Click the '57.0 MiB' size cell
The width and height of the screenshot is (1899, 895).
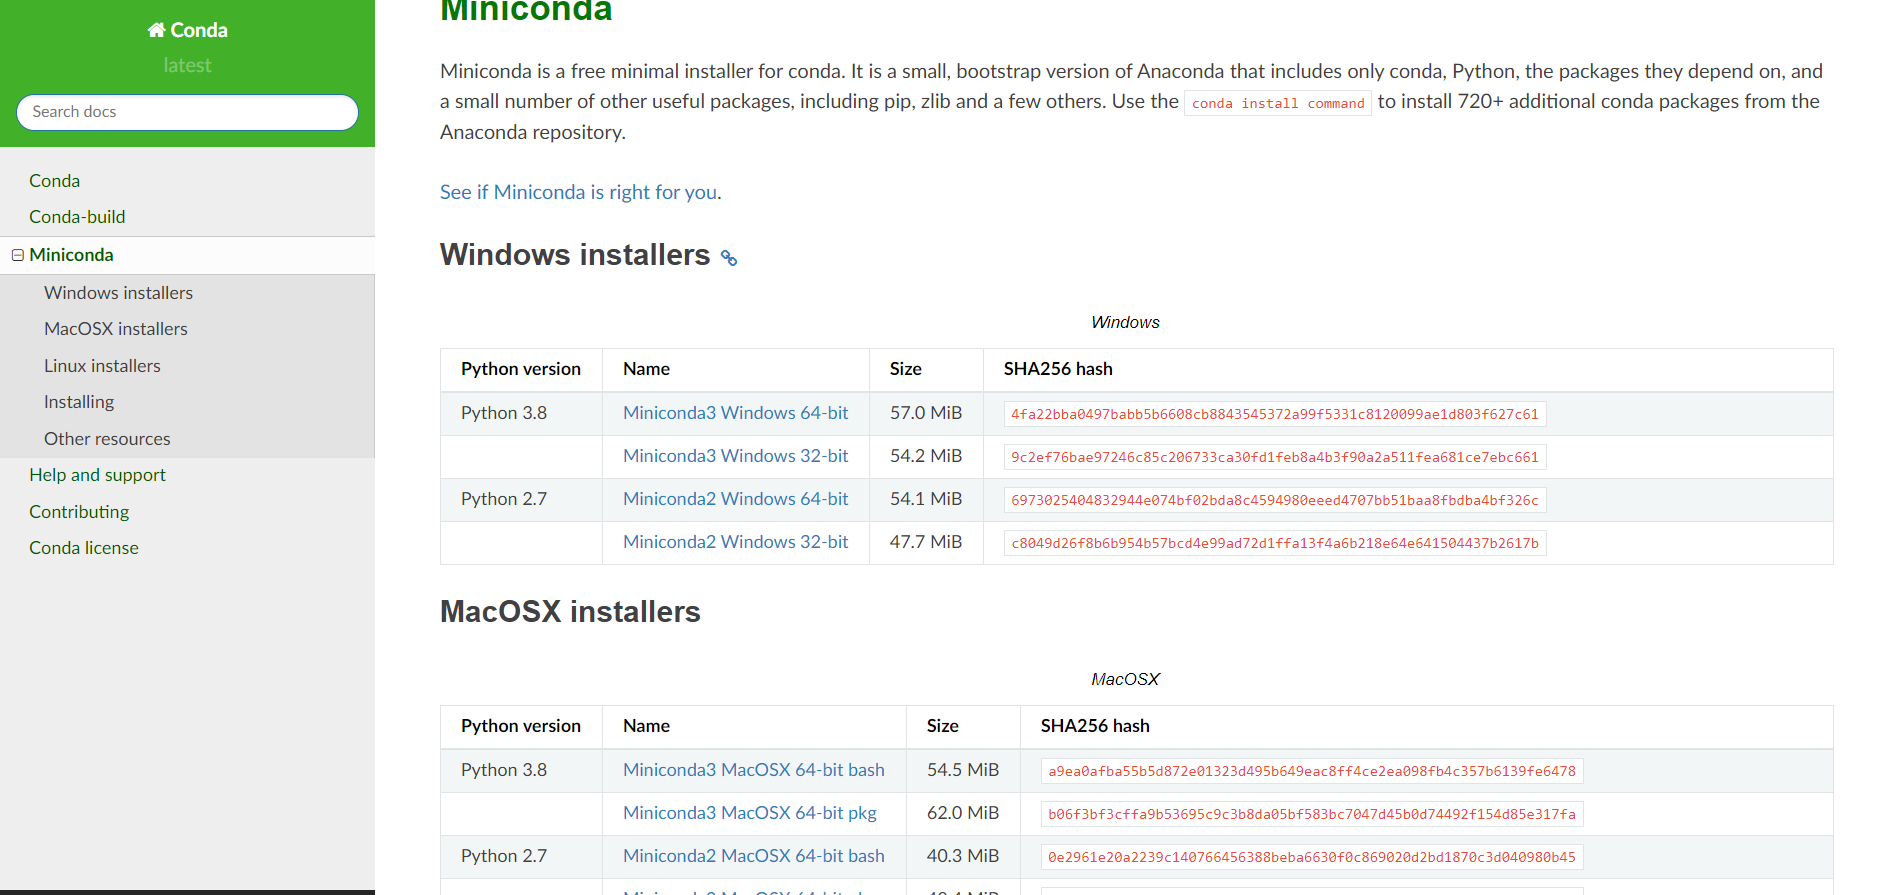point(926,413)
